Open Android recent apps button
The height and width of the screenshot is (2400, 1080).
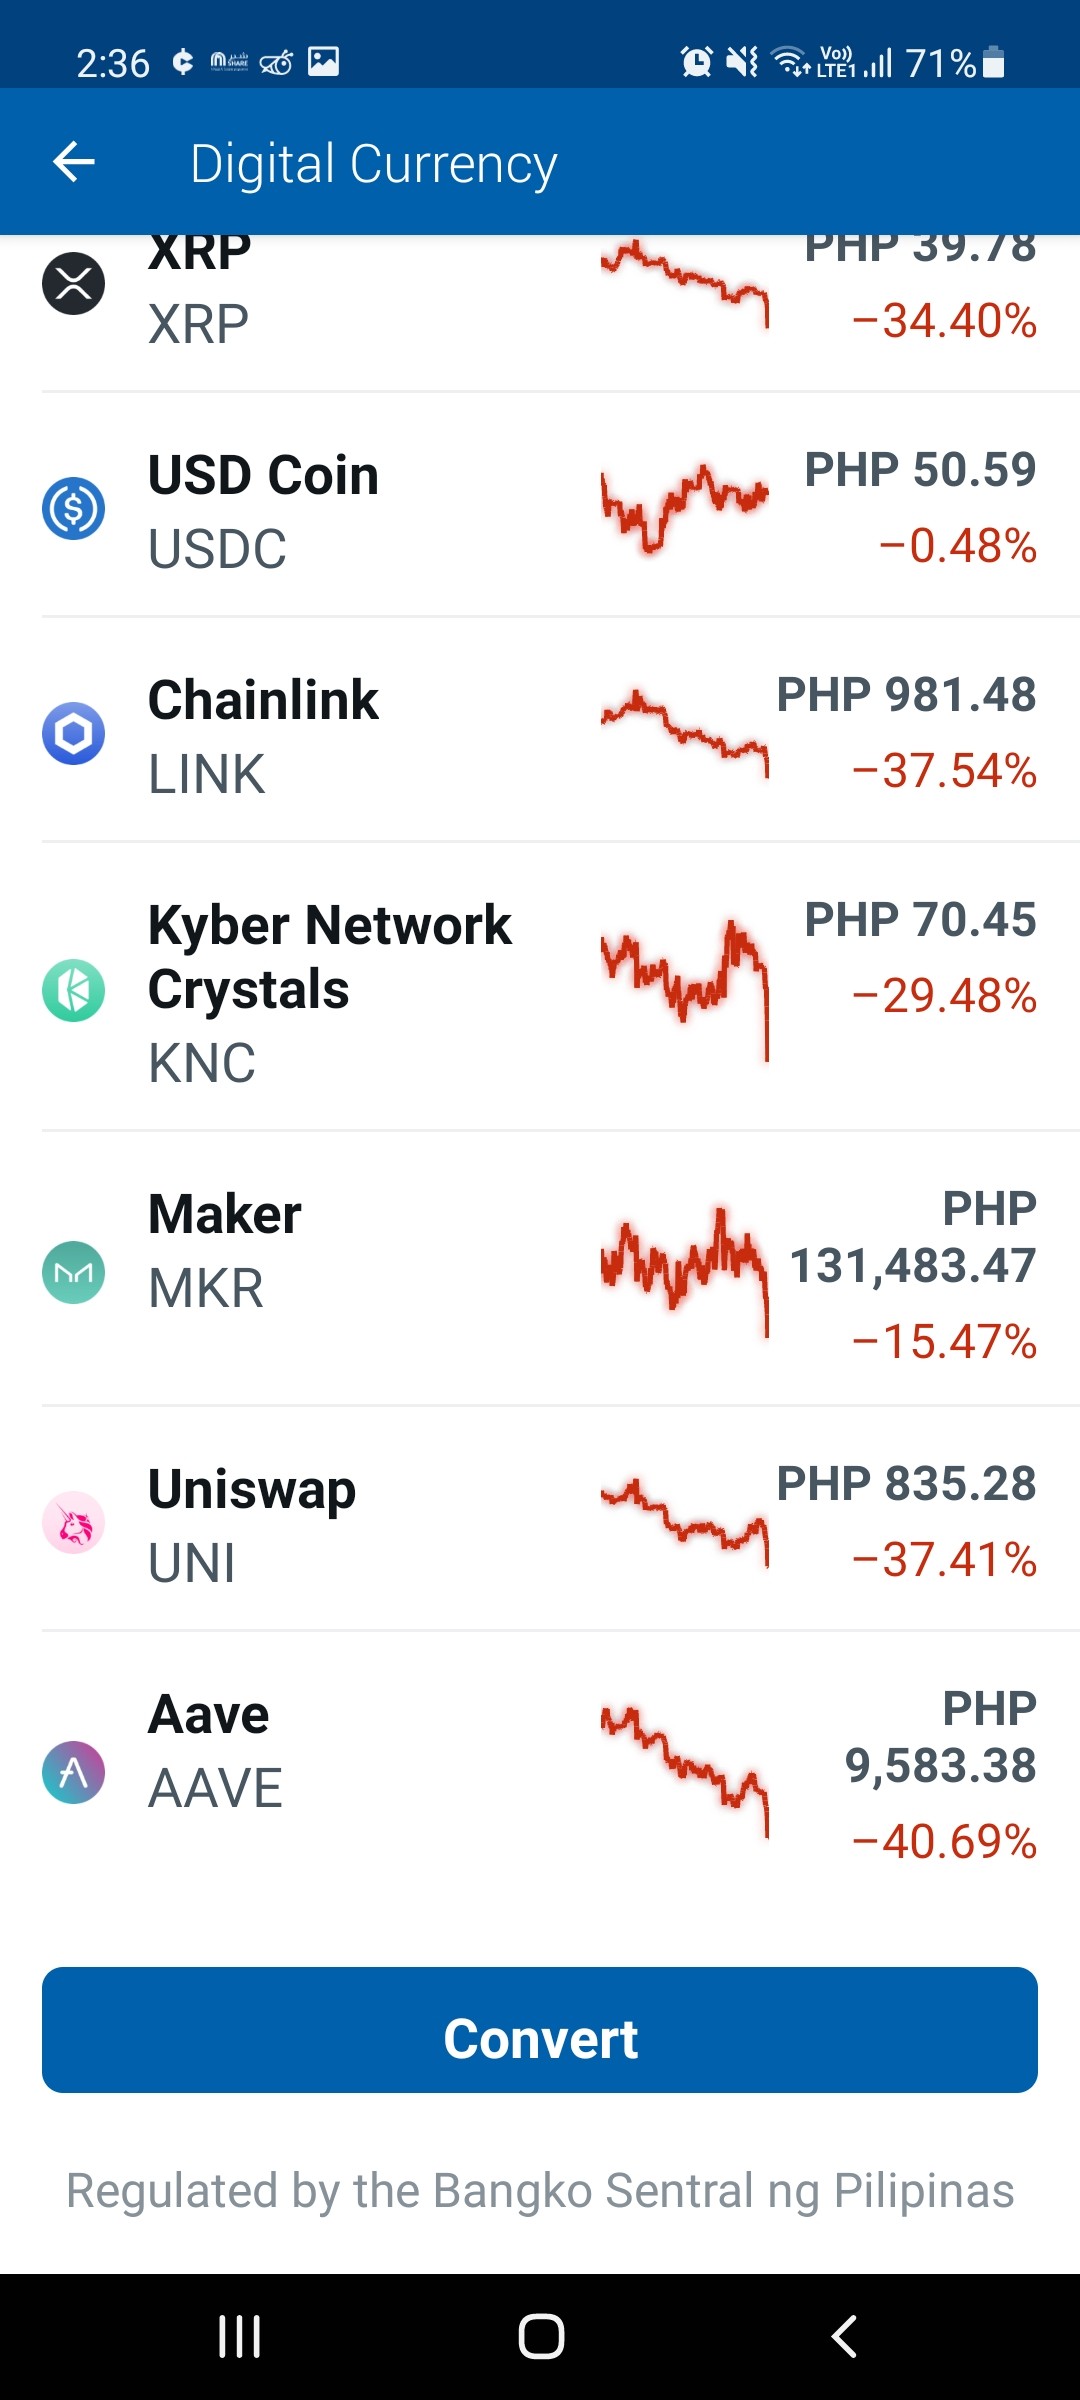240,2337
